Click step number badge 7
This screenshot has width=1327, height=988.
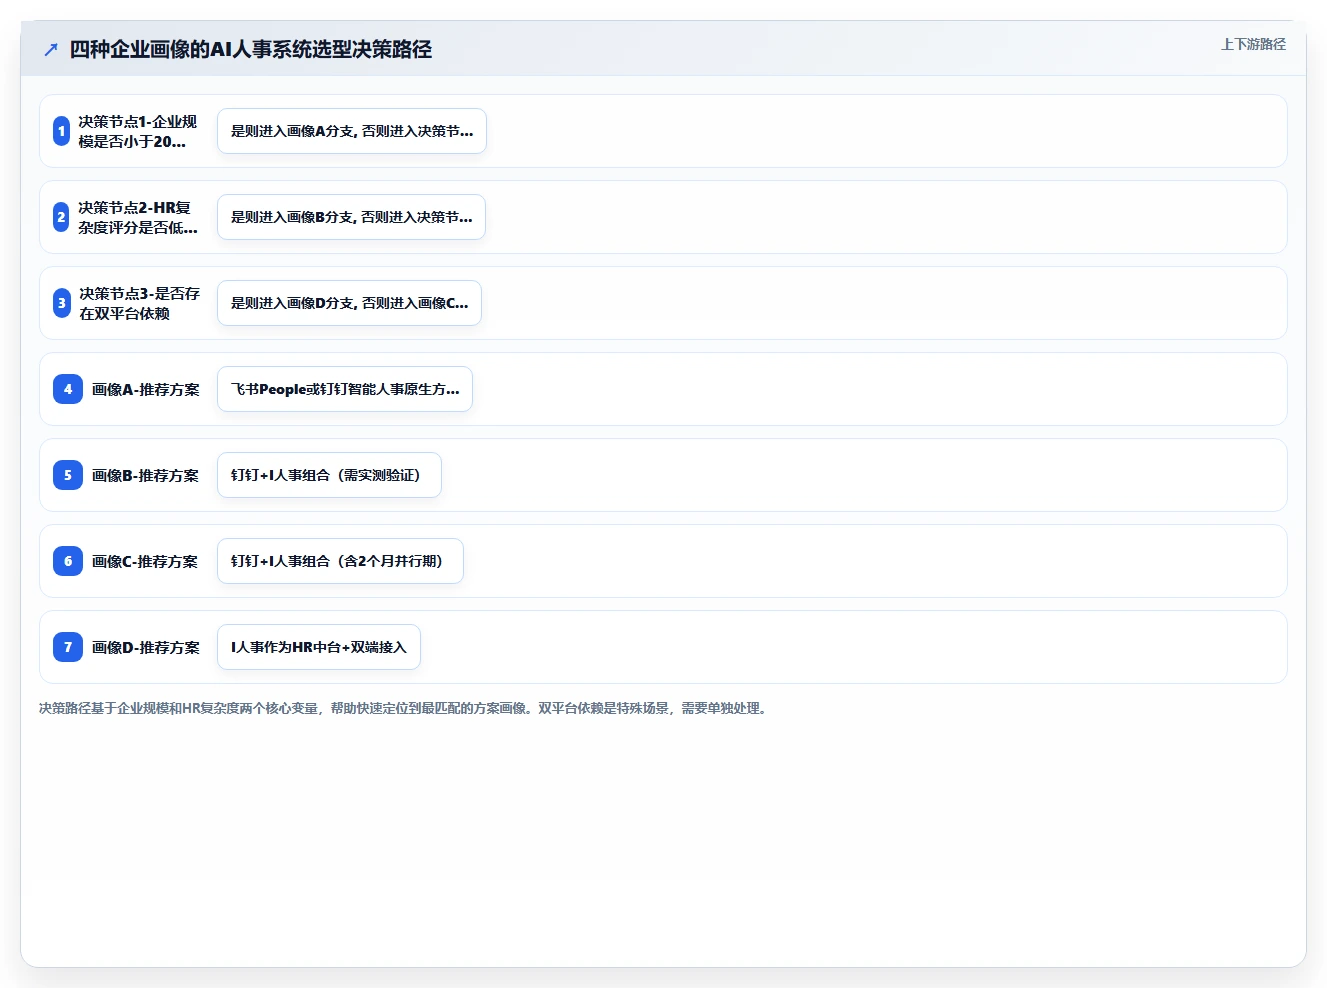tap(68, 647)
